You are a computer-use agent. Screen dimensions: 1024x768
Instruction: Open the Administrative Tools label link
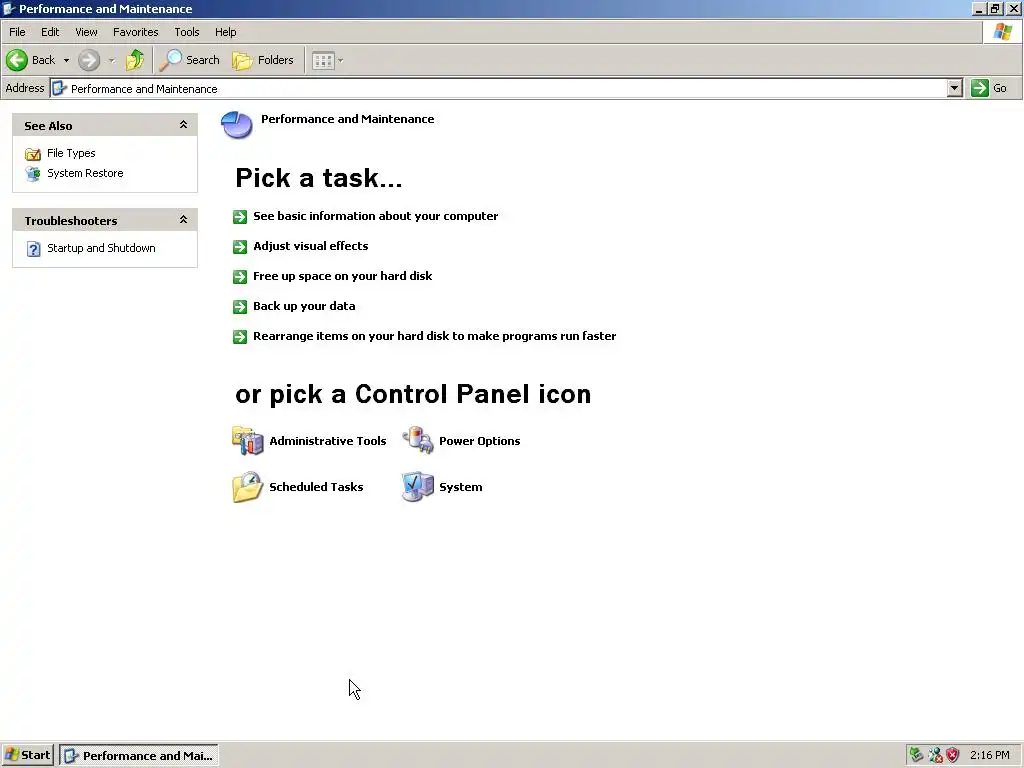tap(328, 441)
